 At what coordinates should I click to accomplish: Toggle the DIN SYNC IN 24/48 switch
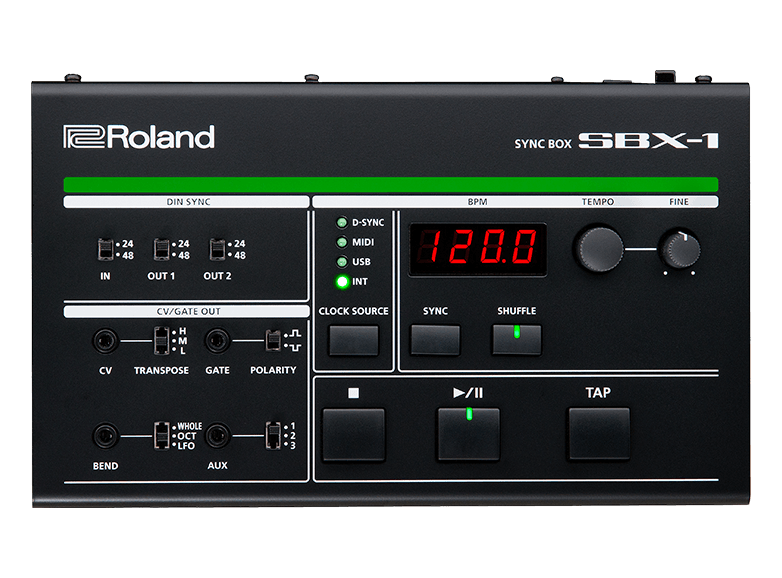tap(105, 249)
